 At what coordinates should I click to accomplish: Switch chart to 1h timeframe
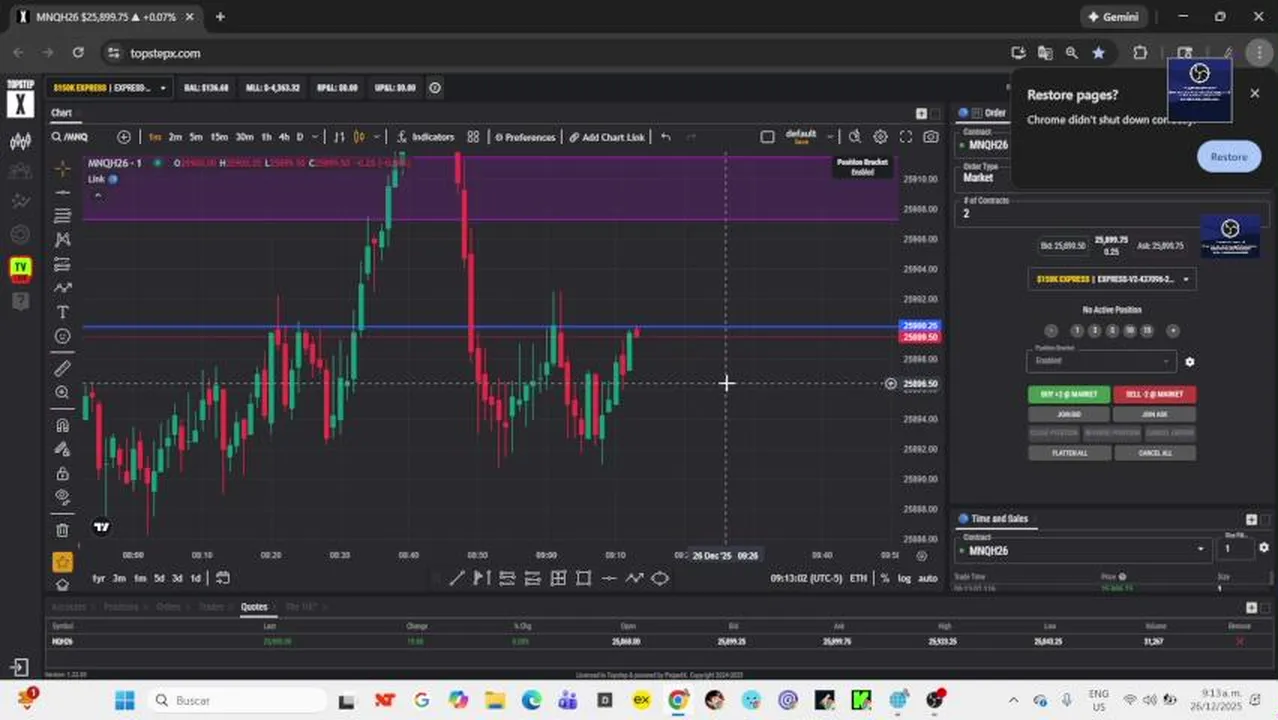(266, 137)
